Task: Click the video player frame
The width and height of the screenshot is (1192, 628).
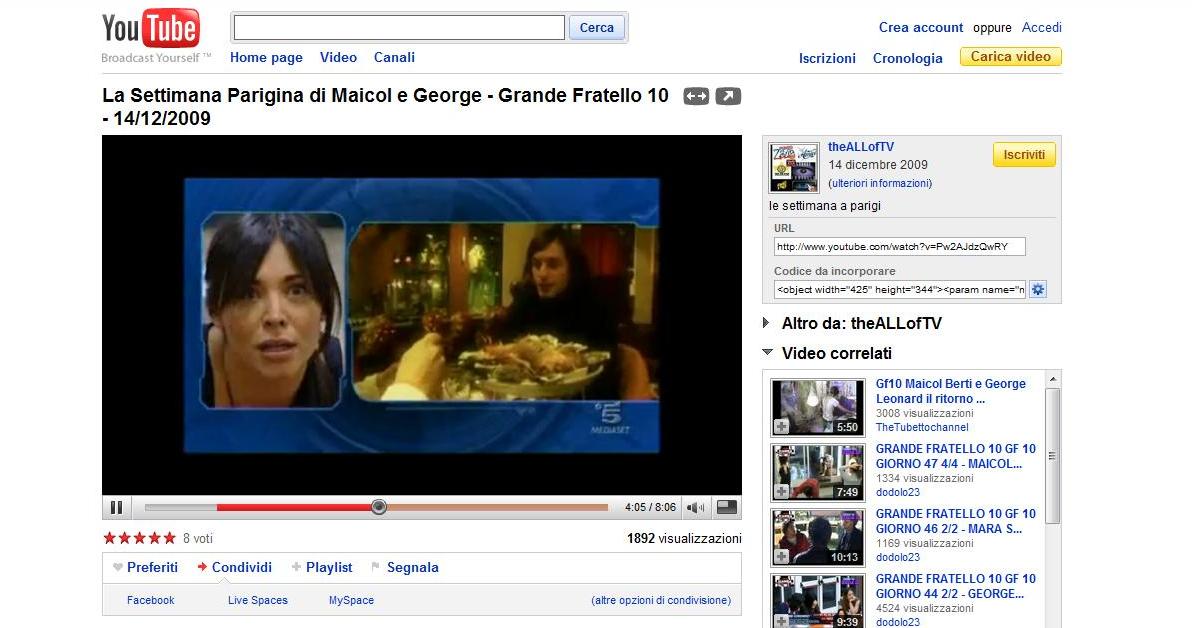Action: click(x=422, y=316)
